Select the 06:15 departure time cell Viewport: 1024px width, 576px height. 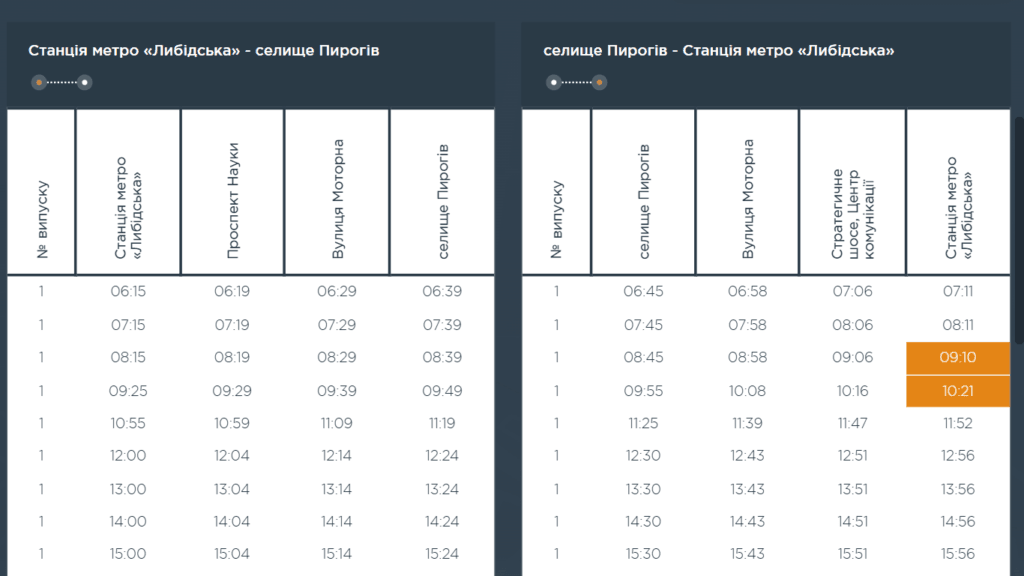(128, 291)
